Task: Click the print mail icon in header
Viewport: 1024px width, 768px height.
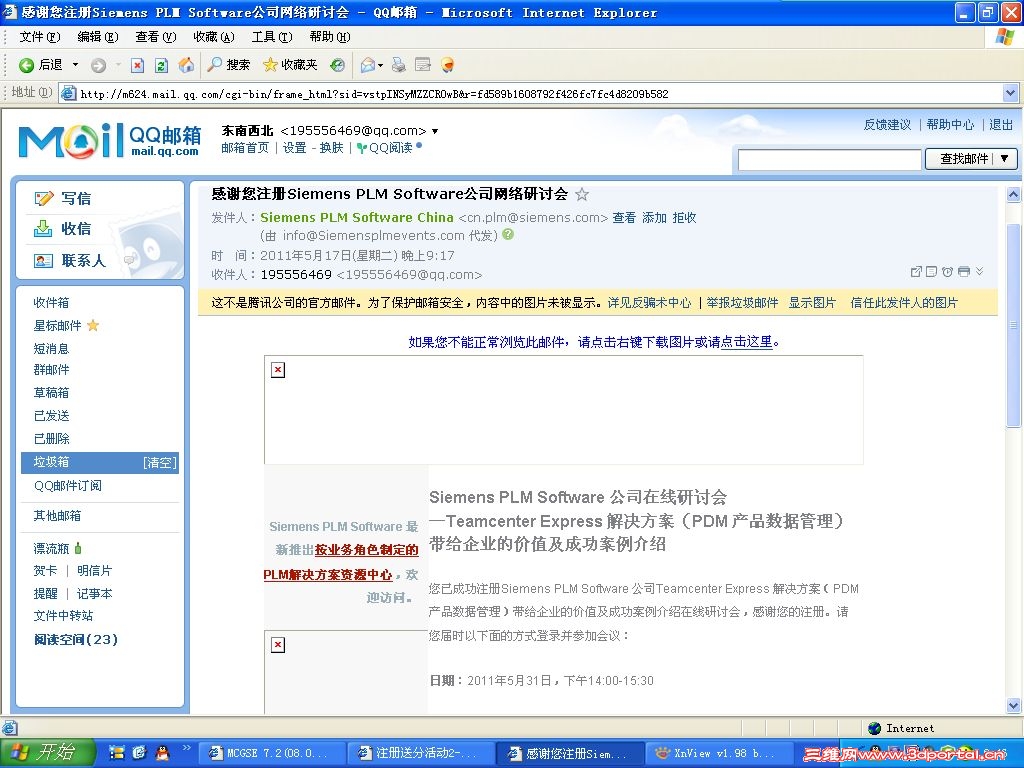Action: point(964,272)
